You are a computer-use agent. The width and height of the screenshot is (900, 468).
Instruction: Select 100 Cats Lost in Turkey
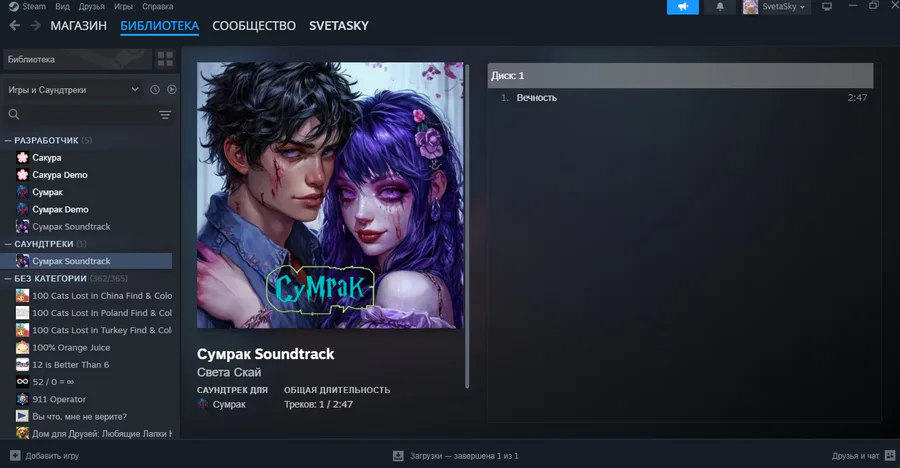coord(102,330)
